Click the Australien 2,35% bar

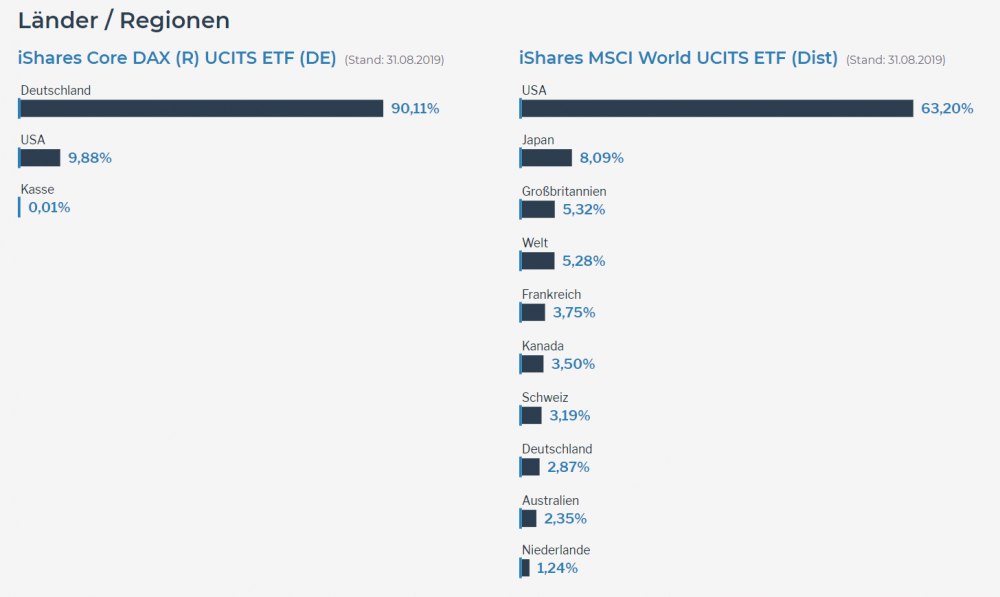tap(529, 518)
